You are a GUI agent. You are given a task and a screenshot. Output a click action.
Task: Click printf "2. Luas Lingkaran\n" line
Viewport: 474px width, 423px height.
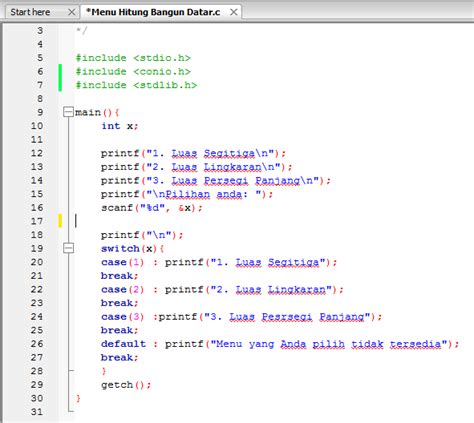197,167
